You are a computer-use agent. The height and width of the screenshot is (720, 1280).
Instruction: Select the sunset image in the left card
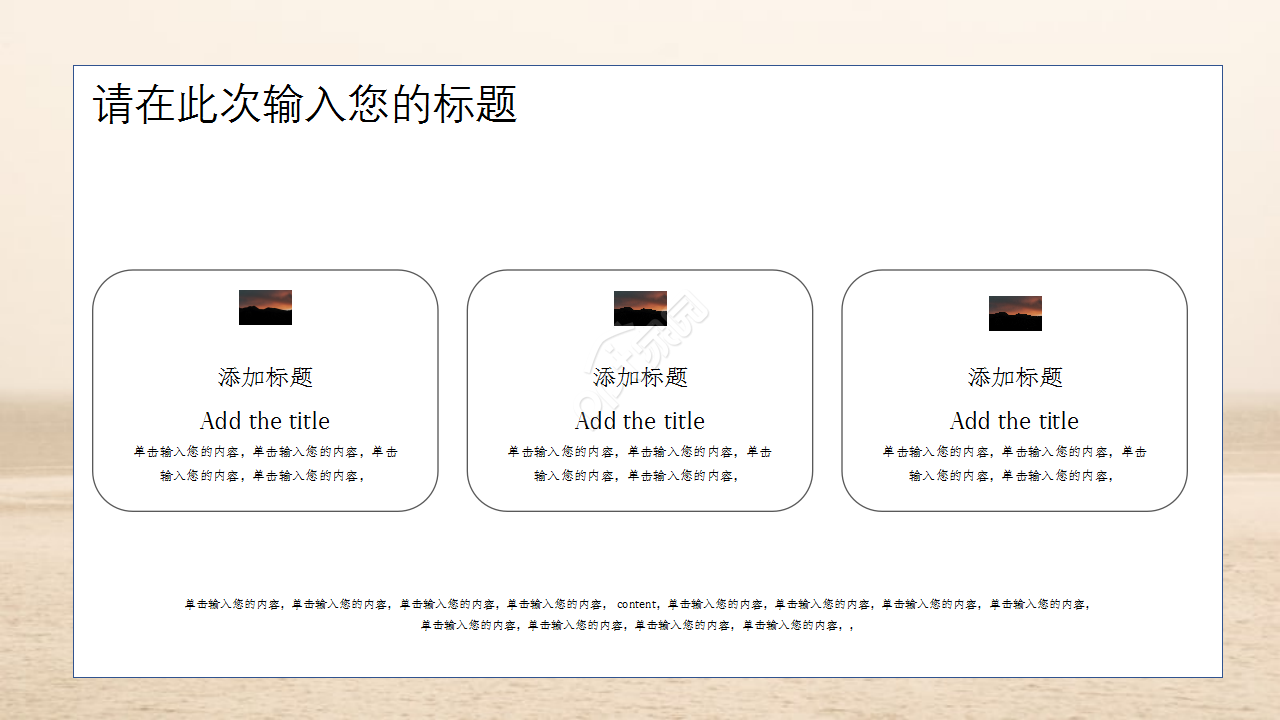click(264, 307)
